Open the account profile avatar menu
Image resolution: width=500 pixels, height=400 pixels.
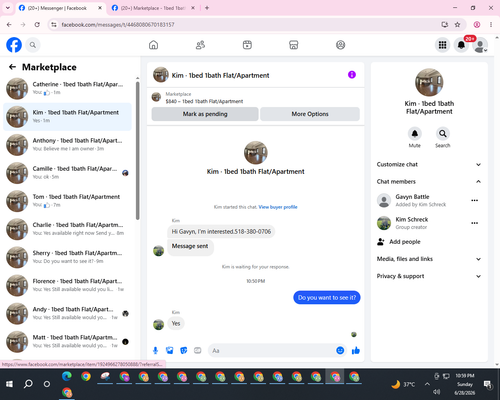coord(480,45)
